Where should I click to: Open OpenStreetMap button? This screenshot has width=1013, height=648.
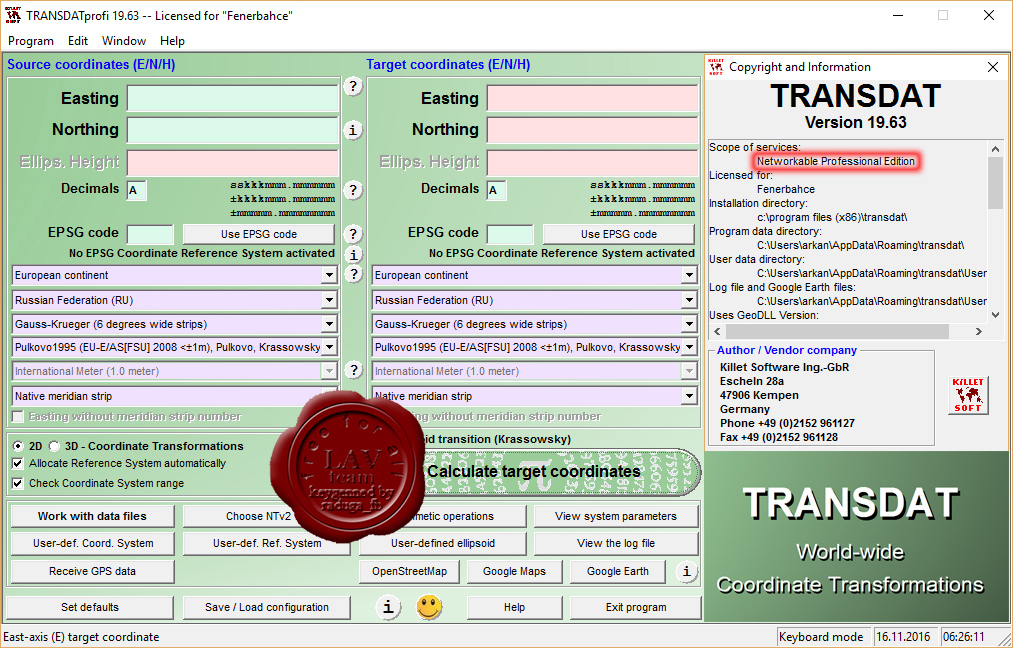[x=409, y=571]
